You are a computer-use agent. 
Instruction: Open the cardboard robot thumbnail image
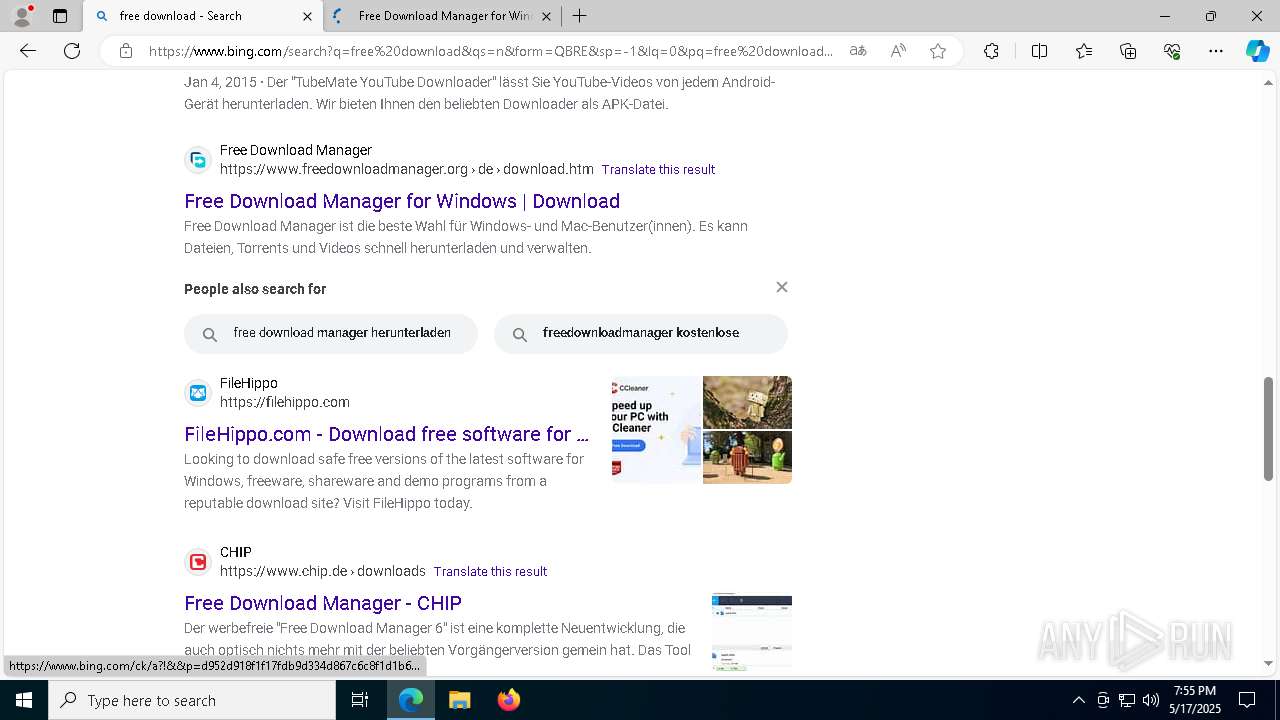pyautogui.click(x=747, y=402)
